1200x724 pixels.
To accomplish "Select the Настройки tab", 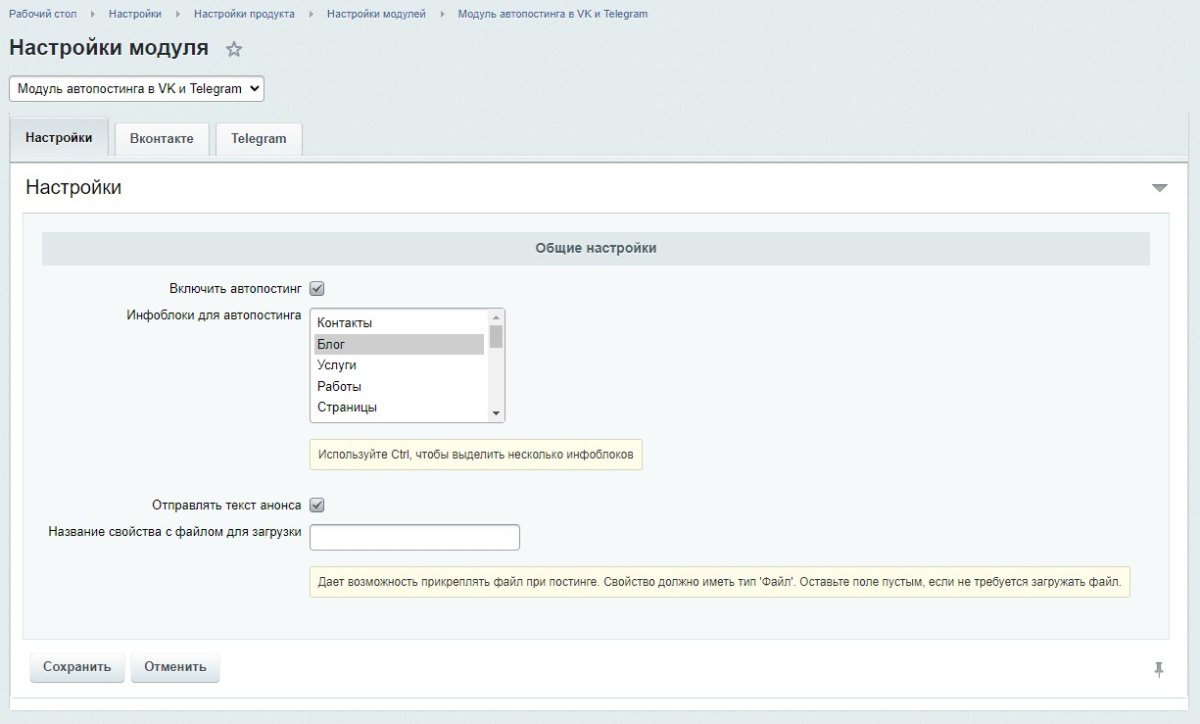I will (x=59, y=138).
